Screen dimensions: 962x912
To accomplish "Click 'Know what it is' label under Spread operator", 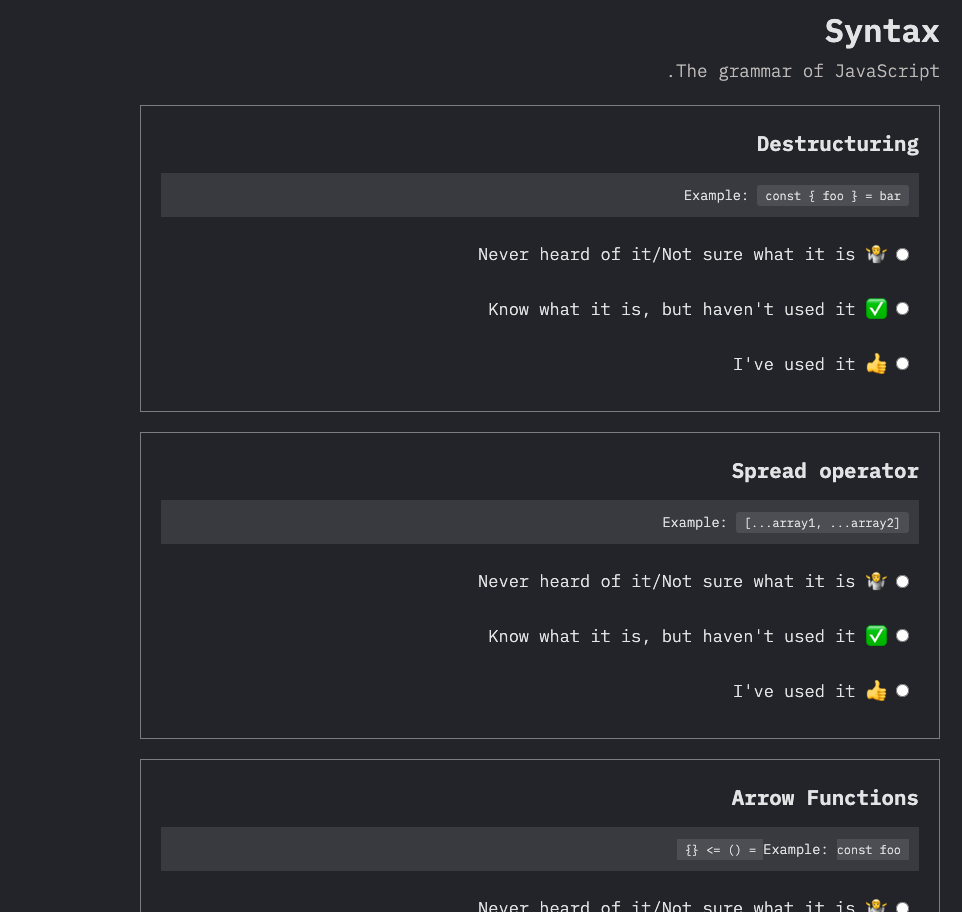I will coord(672,636).
